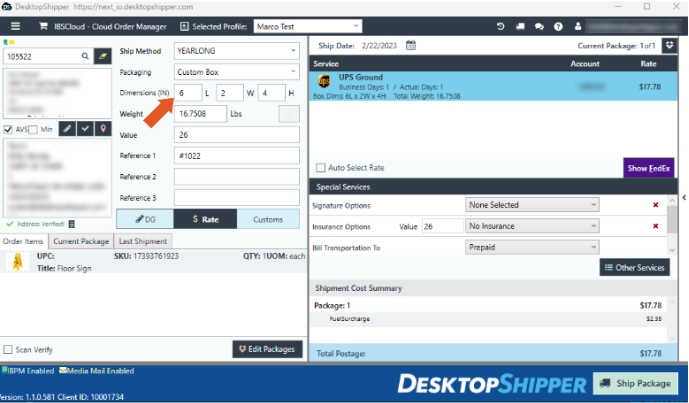Image resolution: width=689 pixels, height=403 pixels.
Task: Click the pencil edit address icon
Action: [x=67, y=129]
